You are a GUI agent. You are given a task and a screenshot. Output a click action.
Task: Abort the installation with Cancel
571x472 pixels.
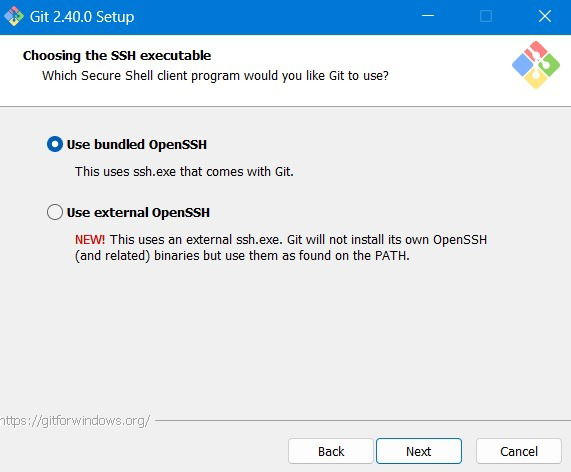pyautogui.click(x=519, y=451)
